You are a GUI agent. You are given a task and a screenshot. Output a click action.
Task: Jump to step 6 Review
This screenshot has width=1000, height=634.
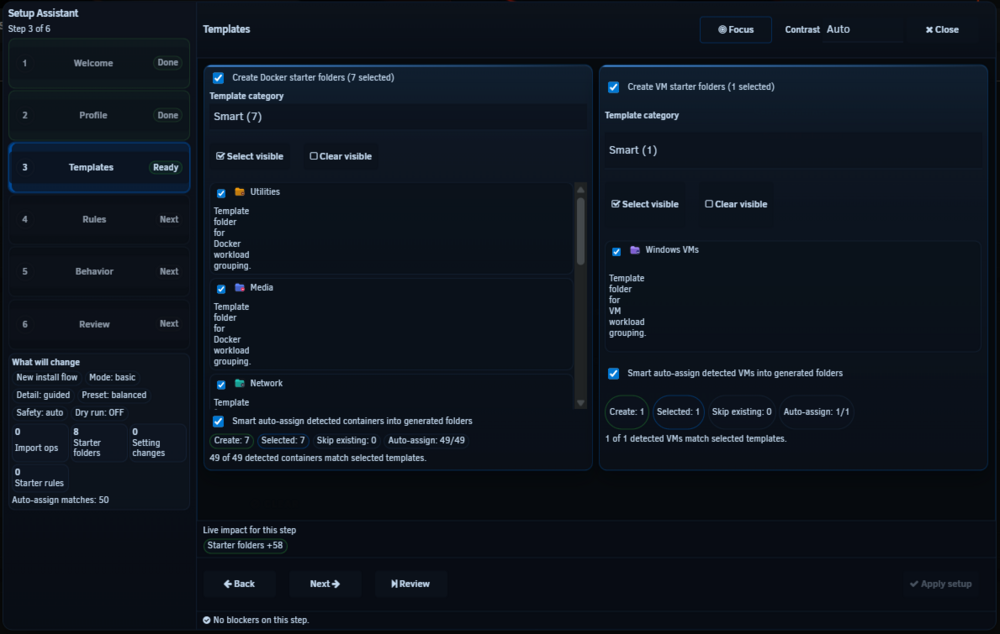[99, 324]
